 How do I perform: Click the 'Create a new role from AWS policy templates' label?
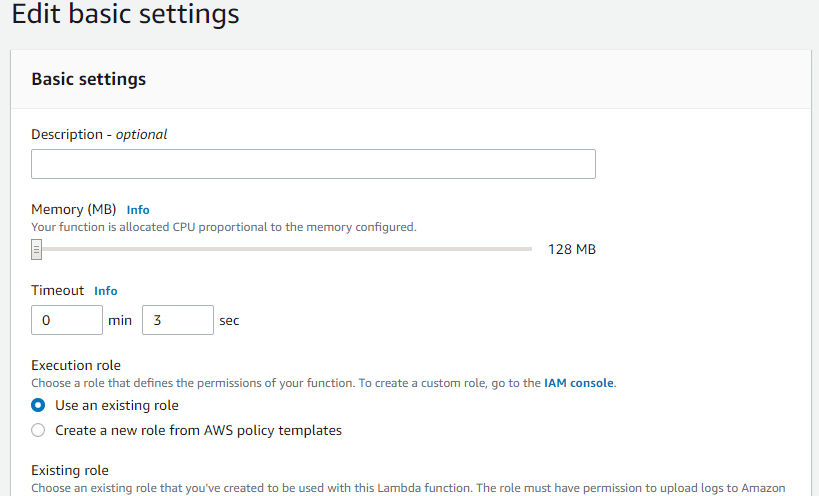[198, 431]
